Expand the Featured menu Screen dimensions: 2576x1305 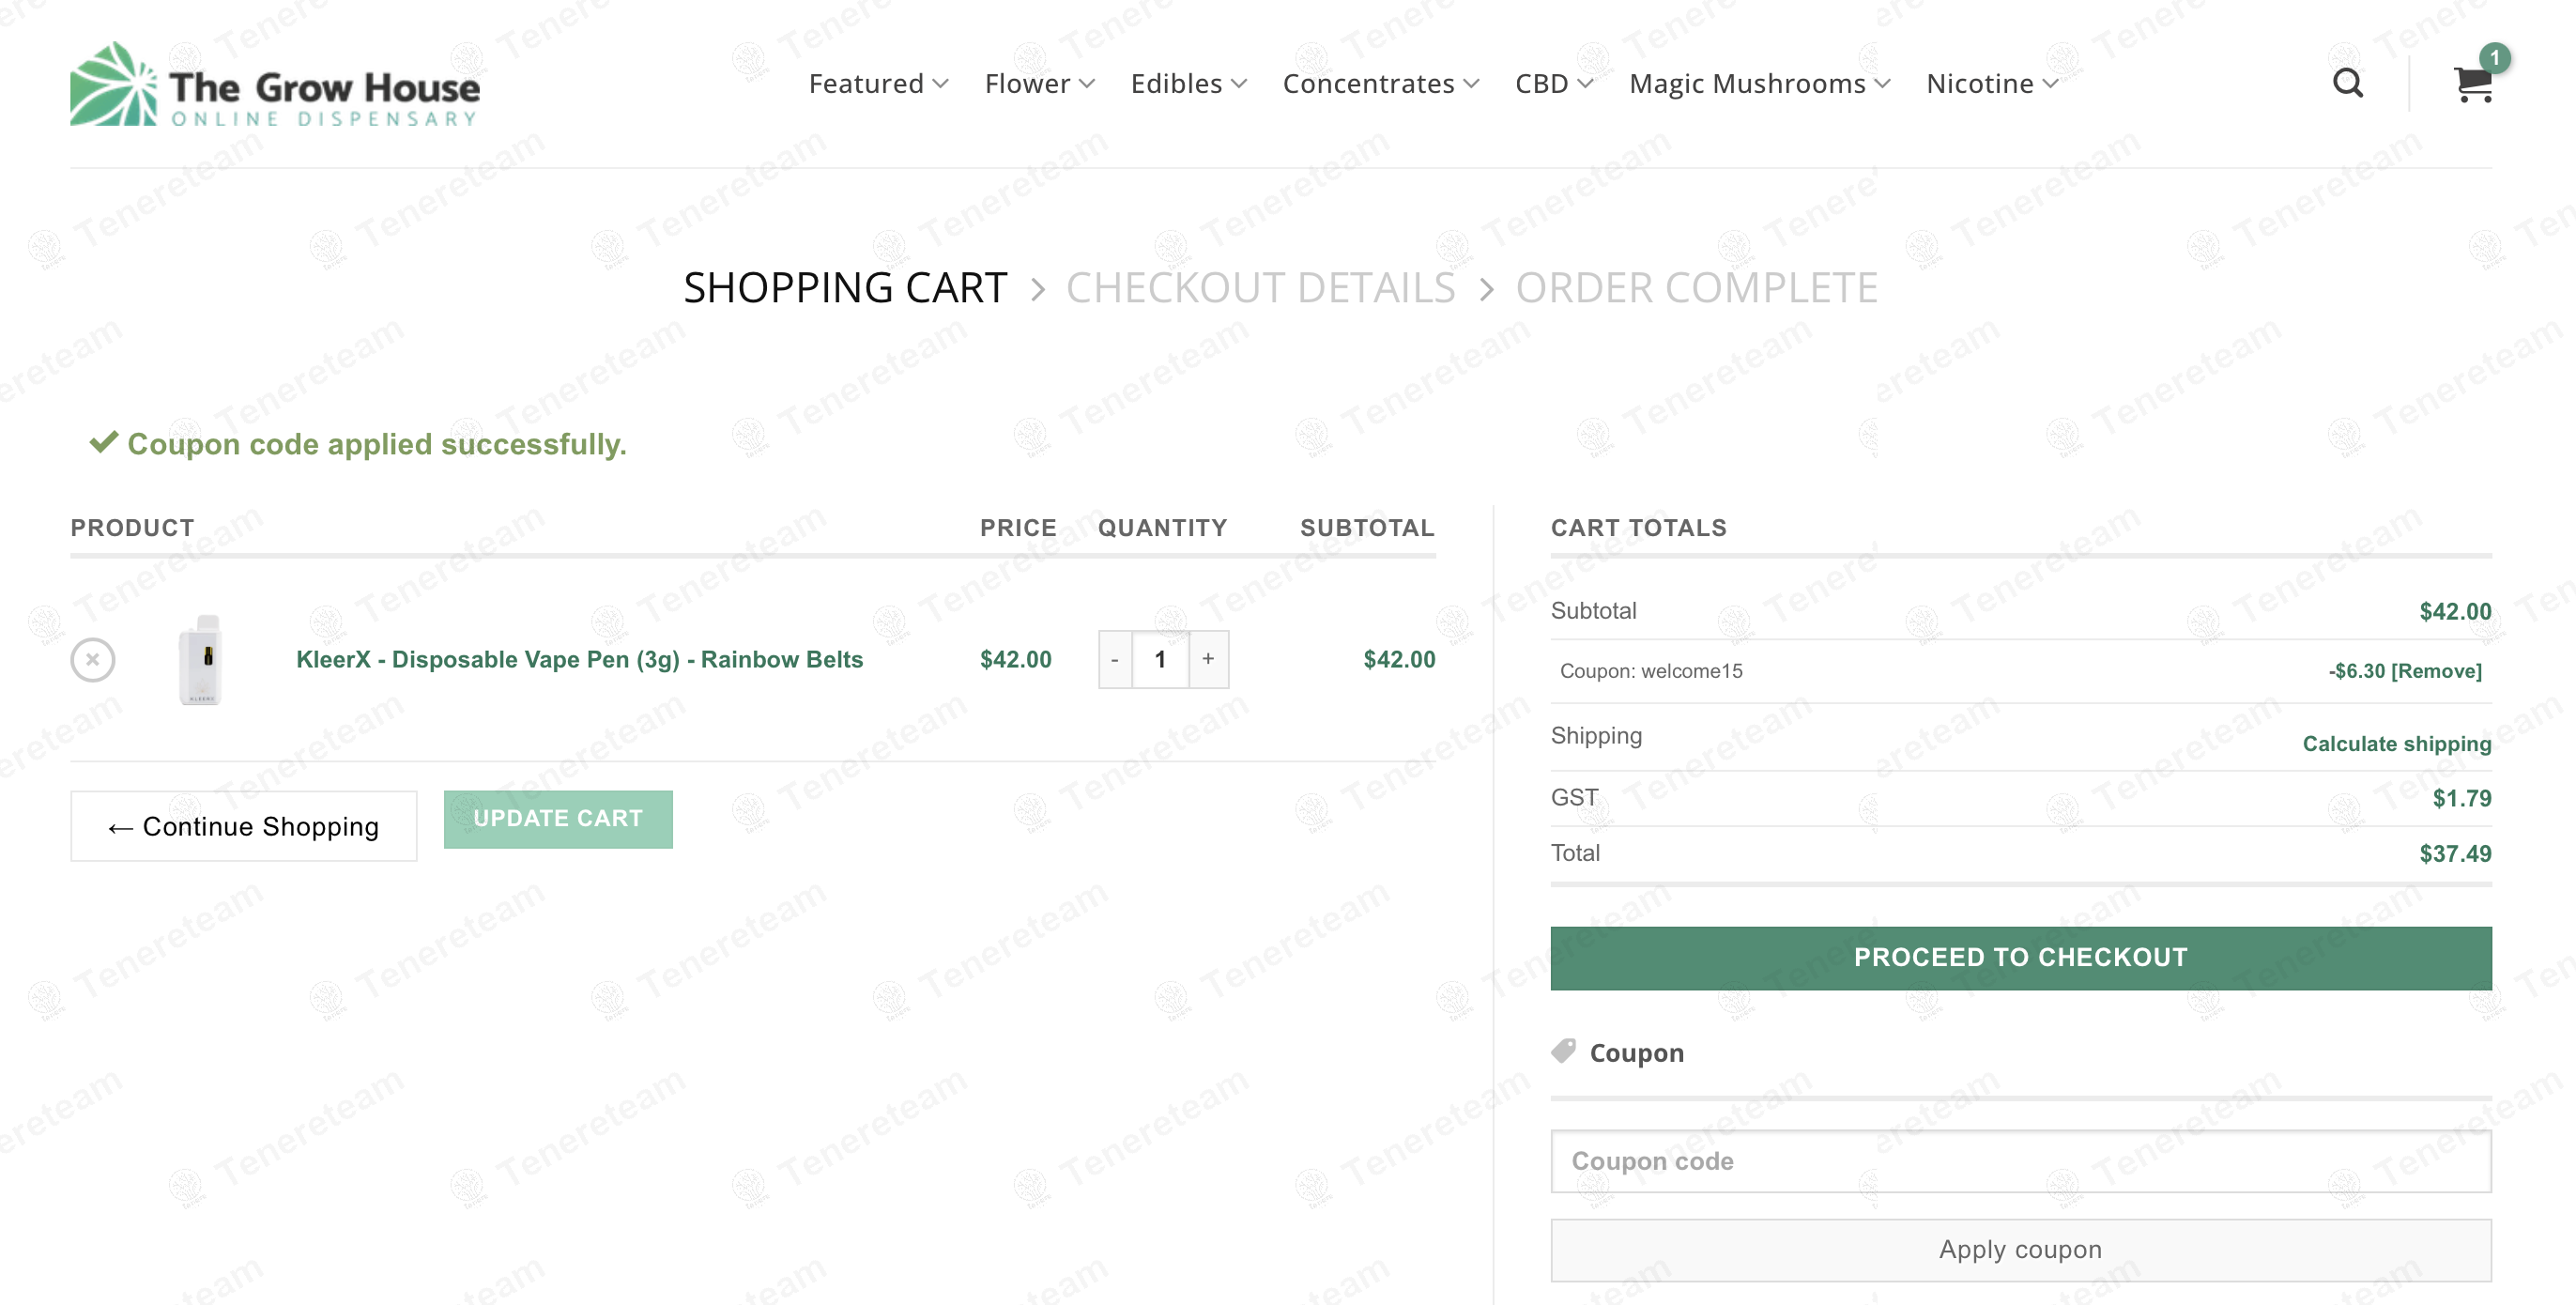coord(878,83)
